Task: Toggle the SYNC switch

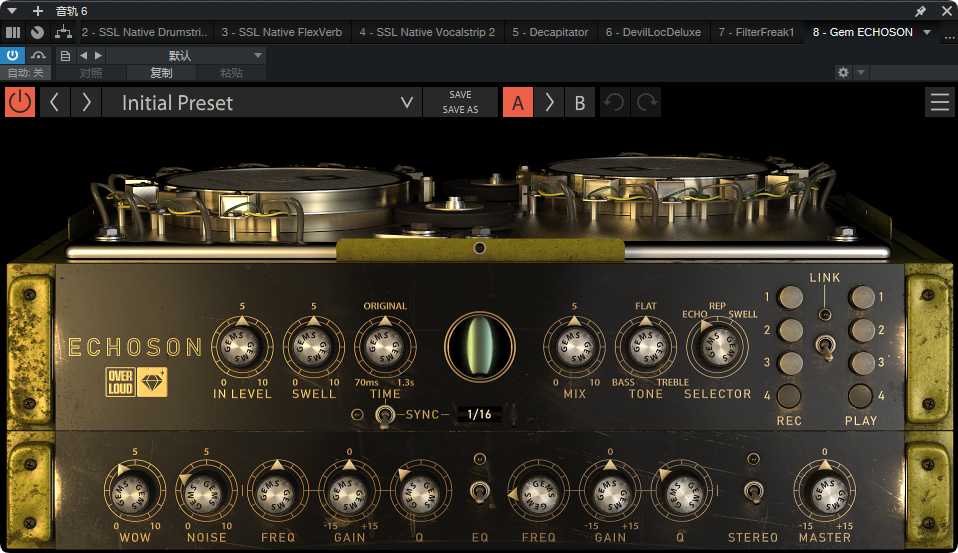Action: (x=384, y=414)
